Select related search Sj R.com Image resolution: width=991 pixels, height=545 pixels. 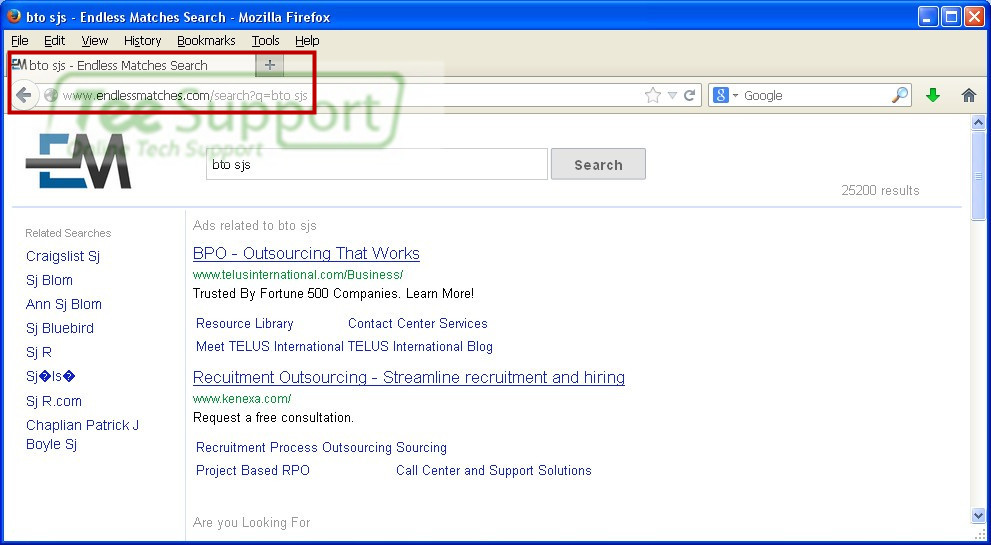pos(54,401)
